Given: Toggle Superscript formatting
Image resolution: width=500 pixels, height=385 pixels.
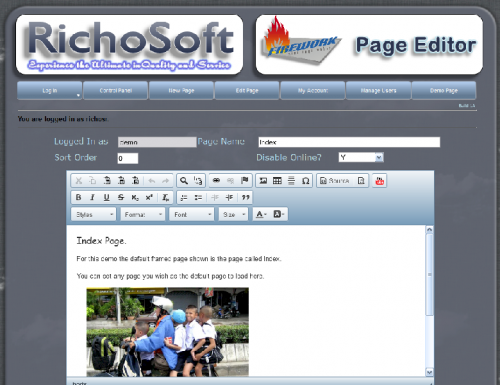Looking at the screenshot, I should tap(149, 197).
